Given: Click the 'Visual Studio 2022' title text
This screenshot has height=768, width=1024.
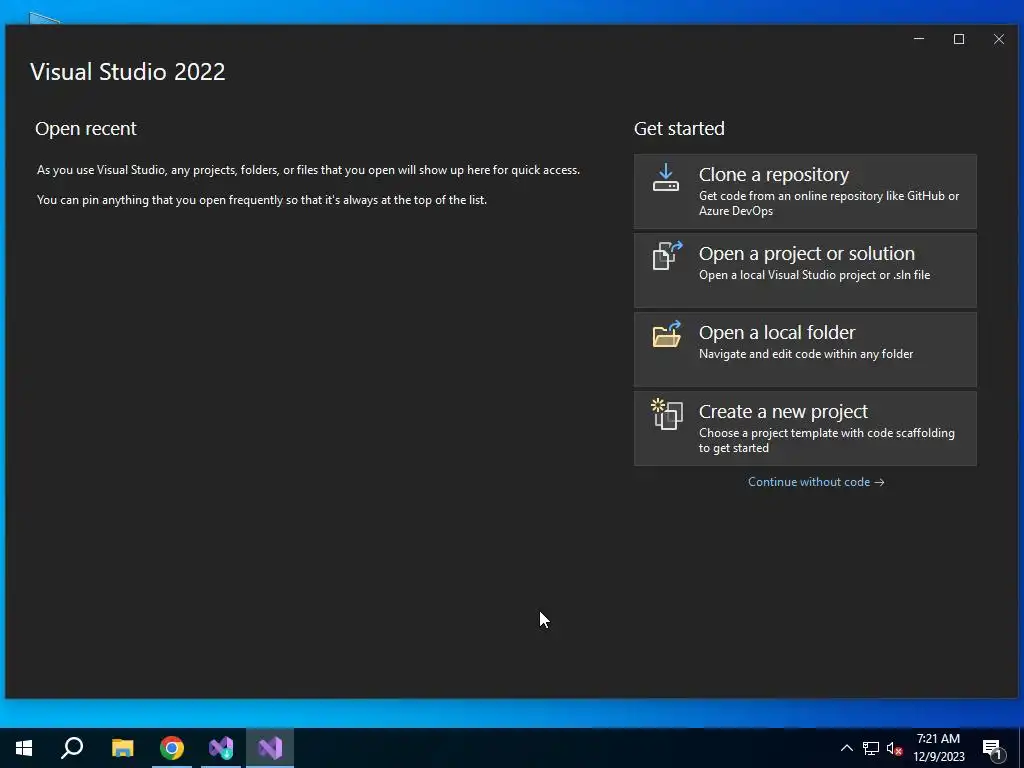Looking at the screenshot, I should 127,71.
